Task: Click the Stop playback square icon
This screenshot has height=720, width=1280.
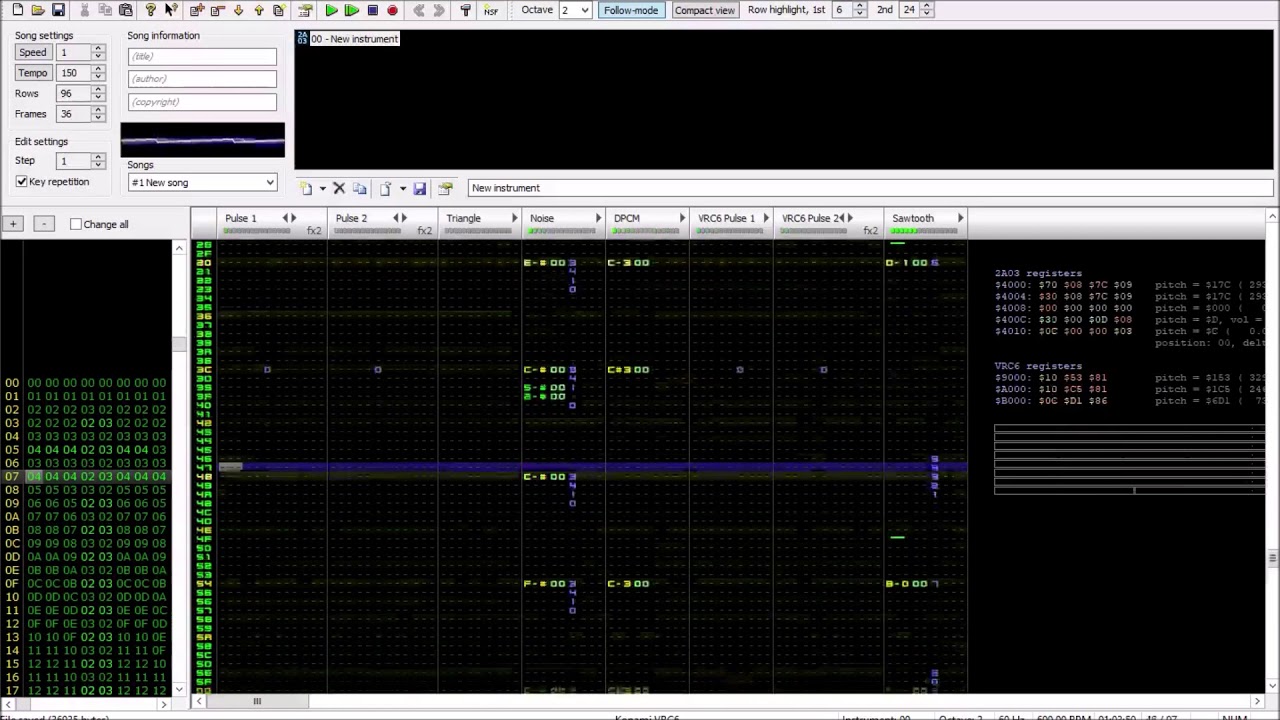Action: [x=372, y=10]
